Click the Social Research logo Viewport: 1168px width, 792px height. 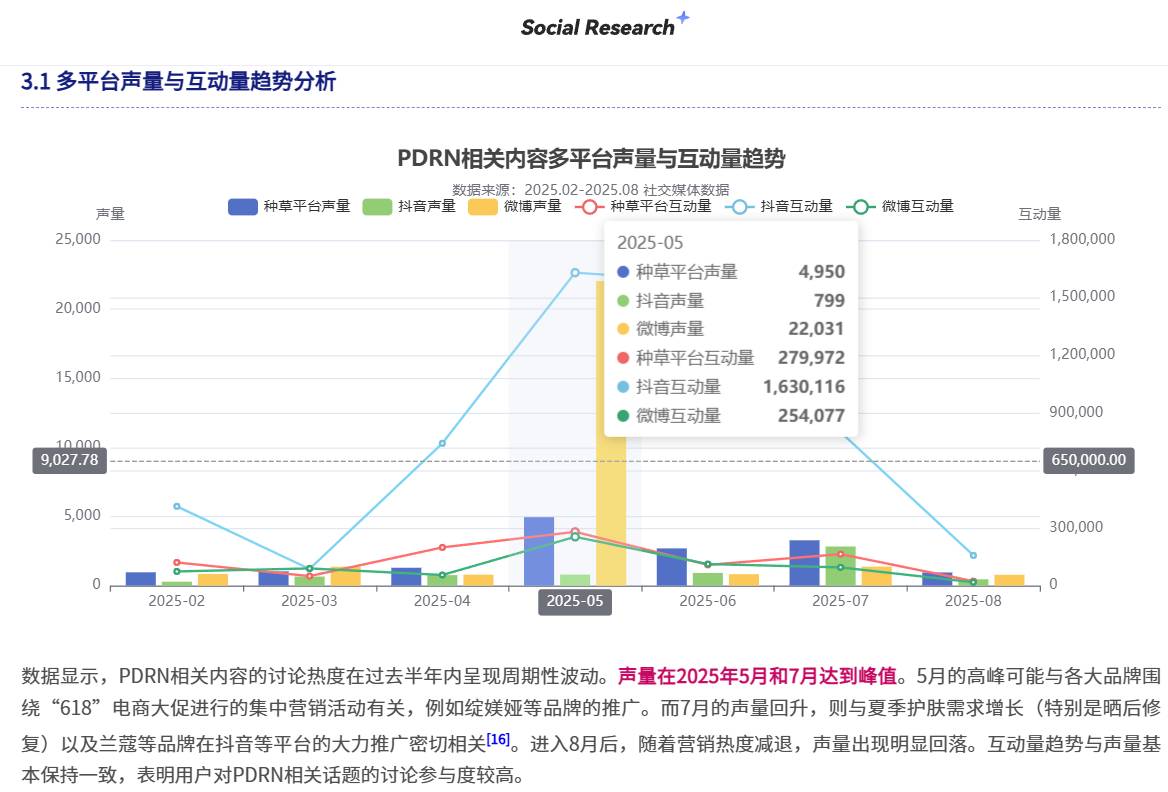pyautogui.click(x=597, y=28)
